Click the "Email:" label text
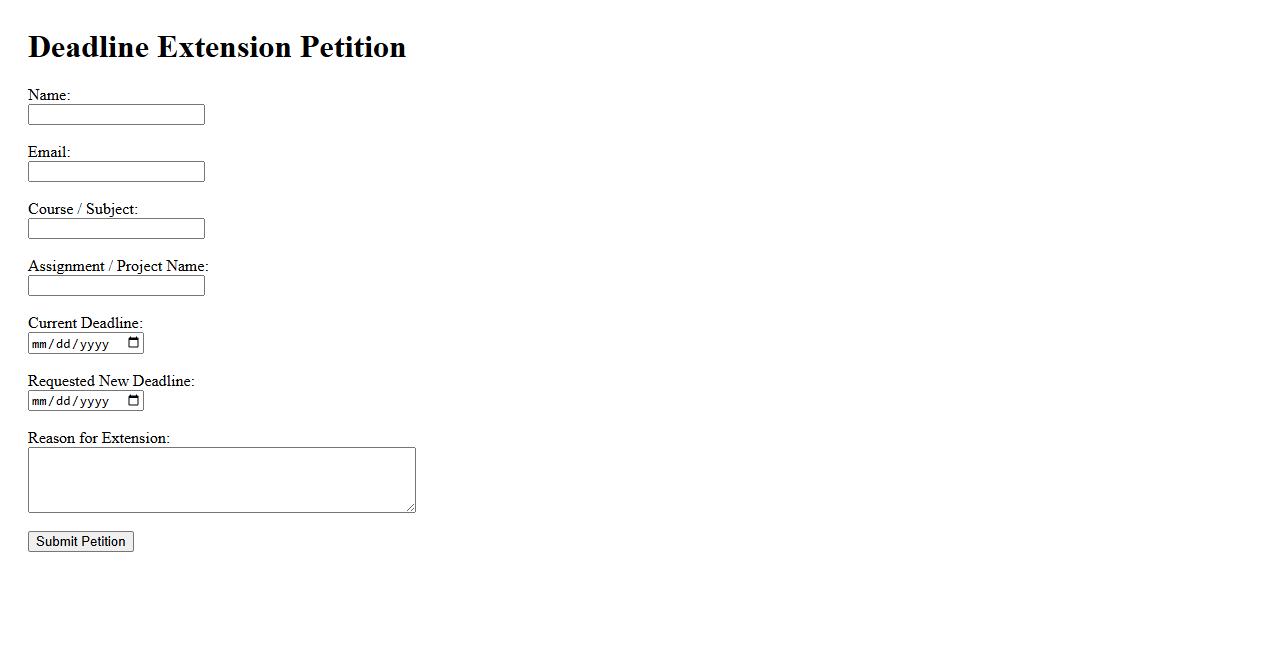The height and width of the screenshot is (650, 1278). 49,152
